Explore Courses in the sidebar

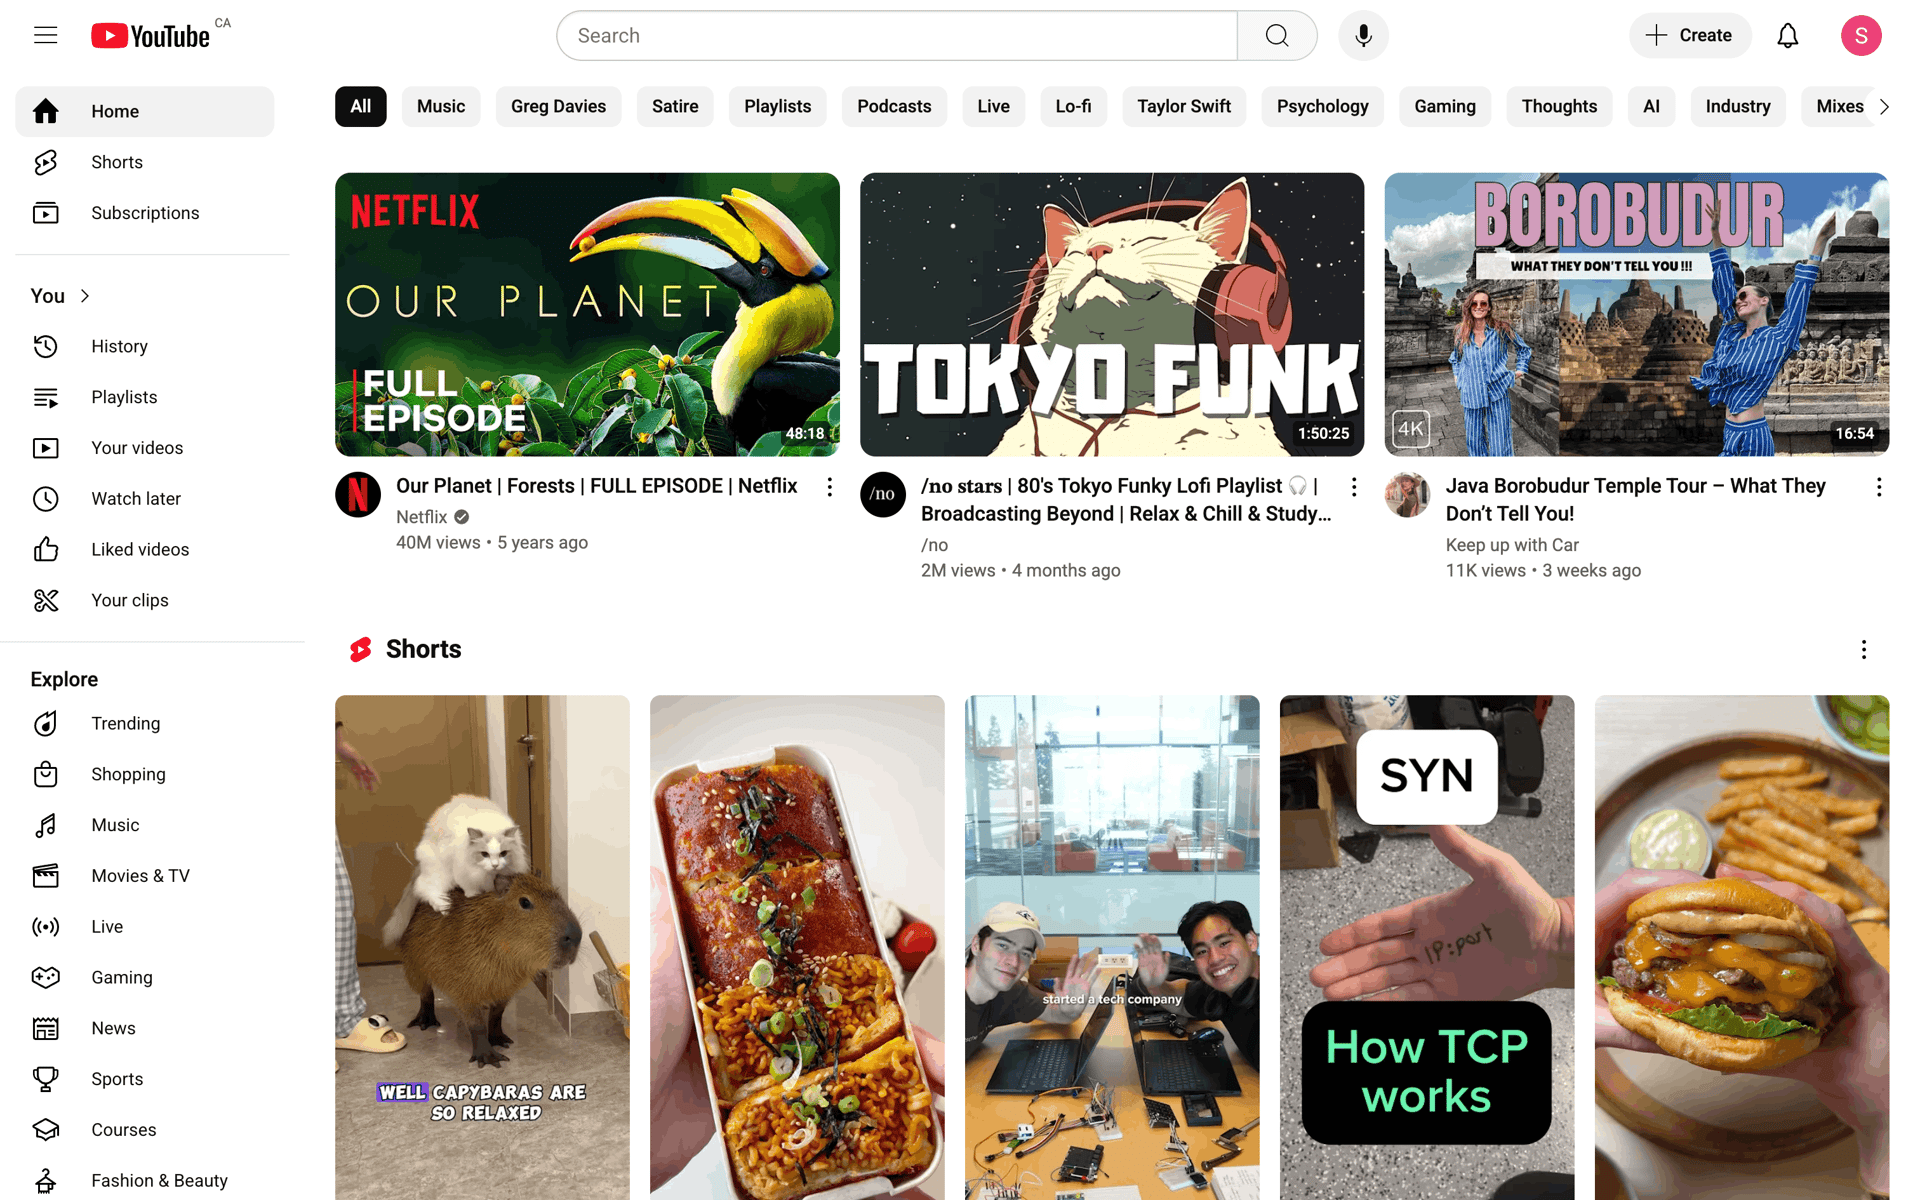pos(145,1131)
